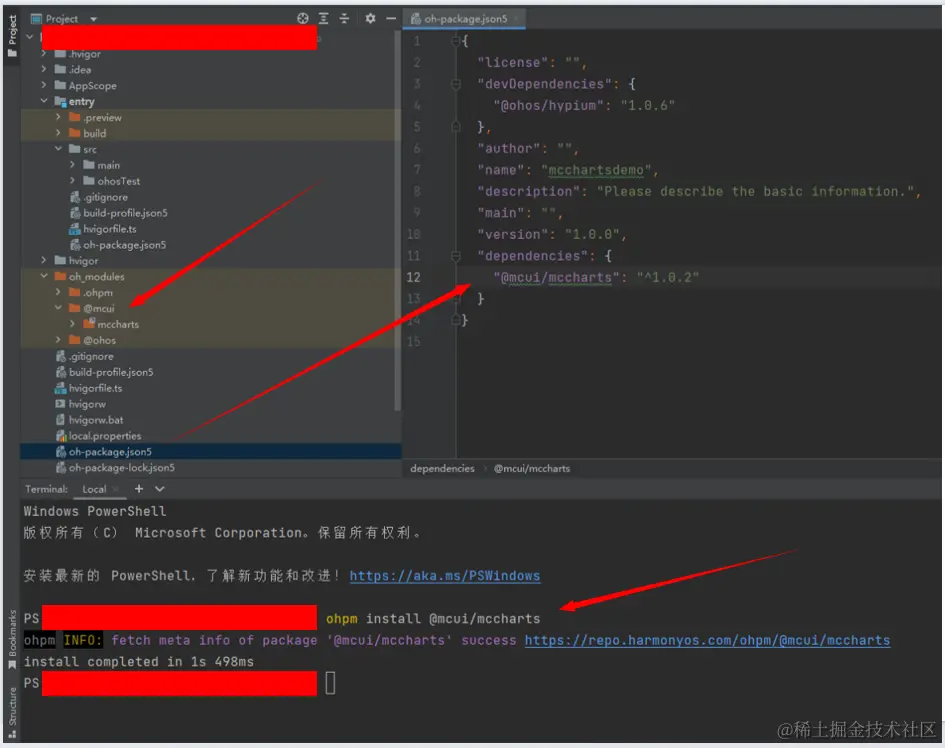Viewport: 945px width, 748px height.
Task: Open local.properties file
Action: coord(105,436)
